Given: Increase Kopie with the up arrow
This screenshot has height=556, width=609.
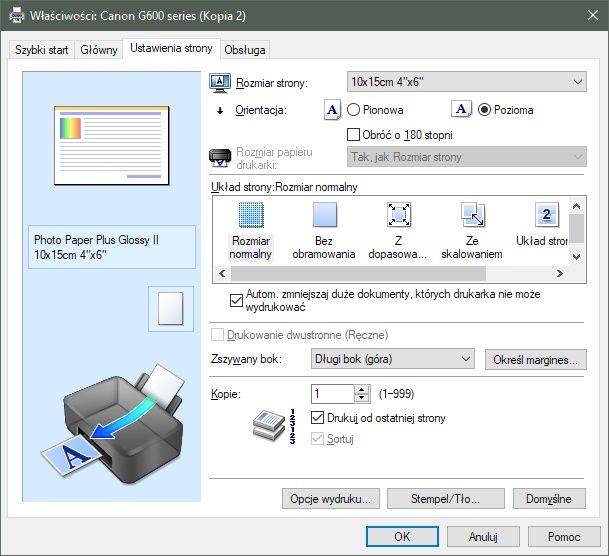Looking at the screenshot, I should click(x=362, y=390).
